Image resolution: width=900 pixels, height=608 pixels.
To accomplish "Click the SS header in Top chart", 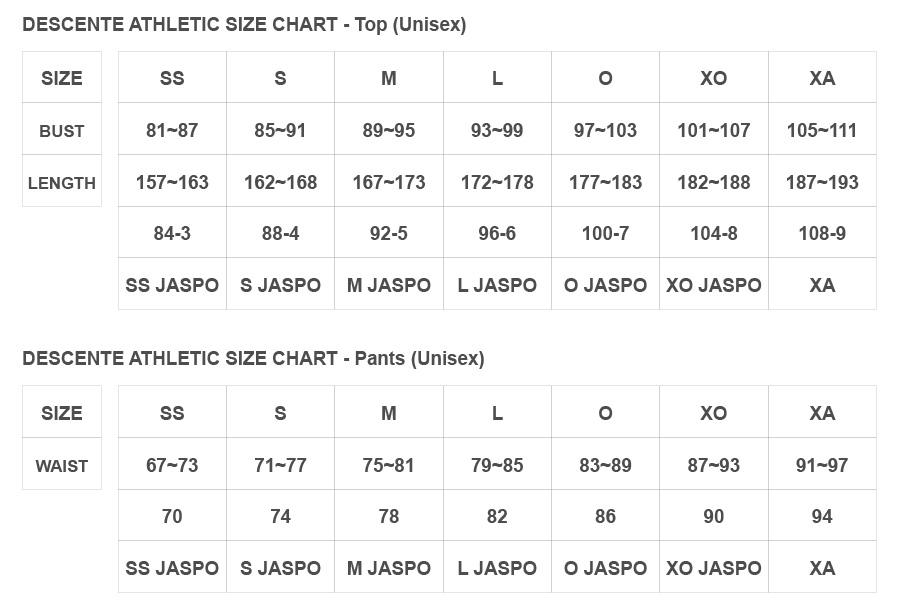I will coord(172,78).
